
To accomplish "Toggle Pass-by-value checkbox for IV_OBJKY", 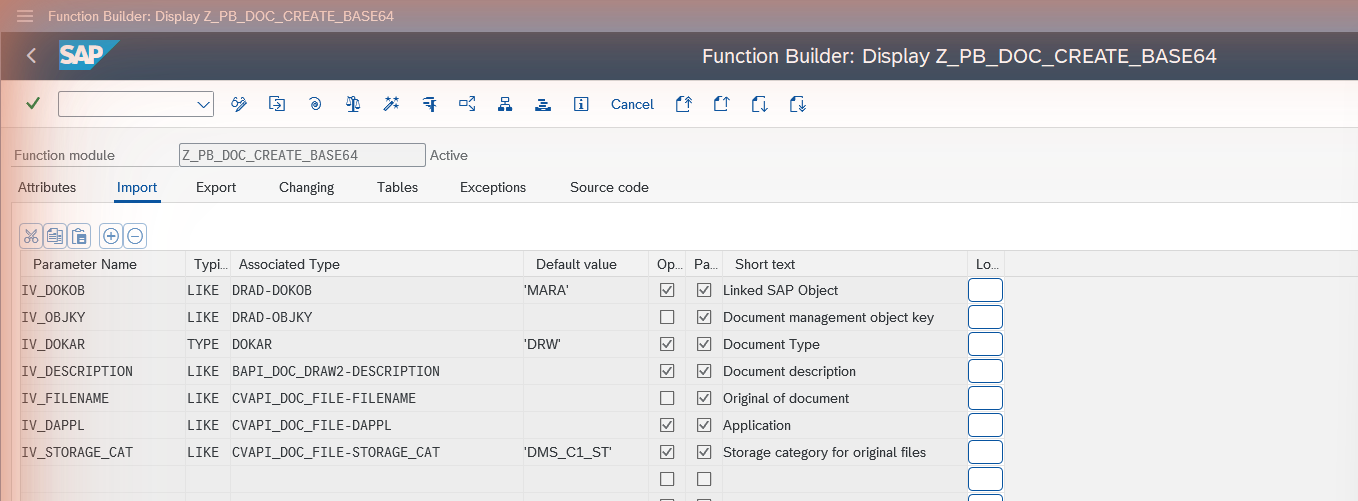I will pyautogui.click(x=704, y=317).
